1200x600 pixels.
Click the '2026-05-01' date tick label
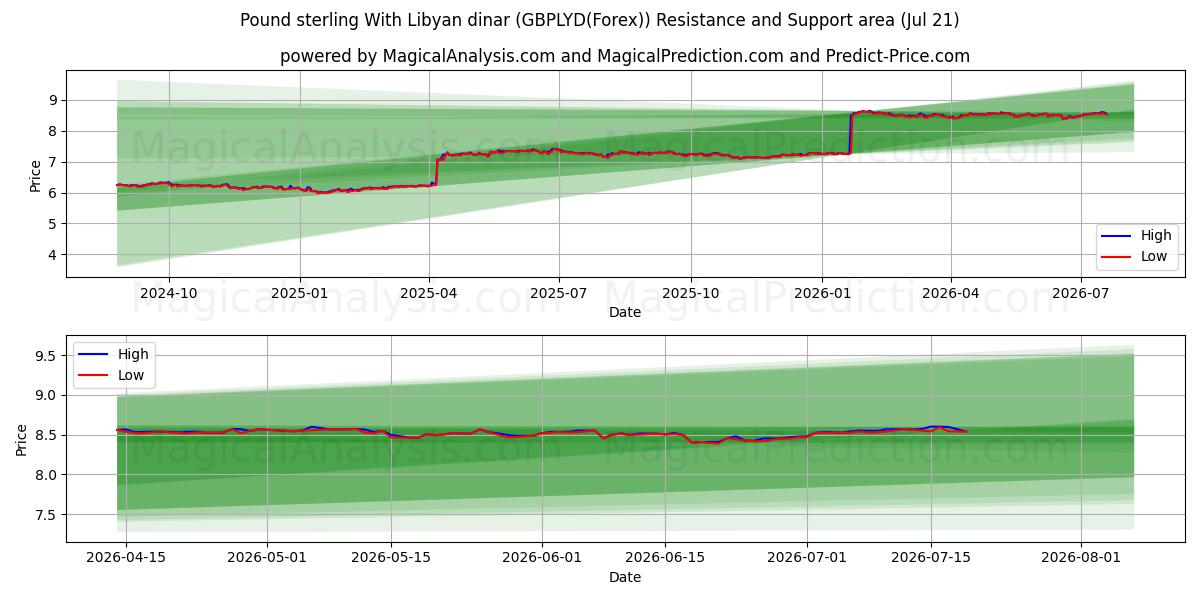(x=267, y=559)
